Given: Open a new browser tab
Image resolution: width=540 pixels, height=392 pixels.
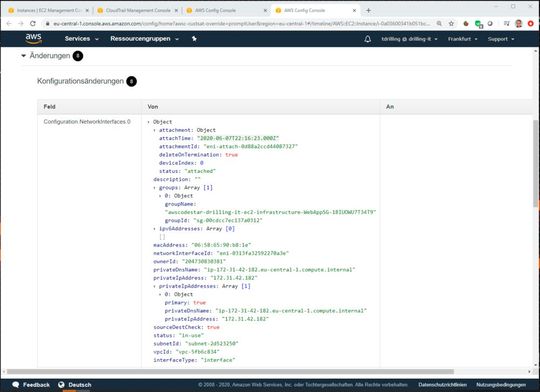Looking at the screenshot, I should point(368,10).
